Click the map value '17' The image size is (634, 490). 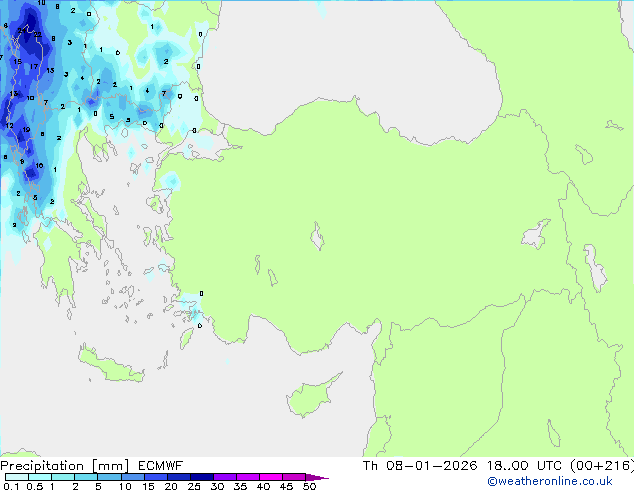click(x=34, y=66)
